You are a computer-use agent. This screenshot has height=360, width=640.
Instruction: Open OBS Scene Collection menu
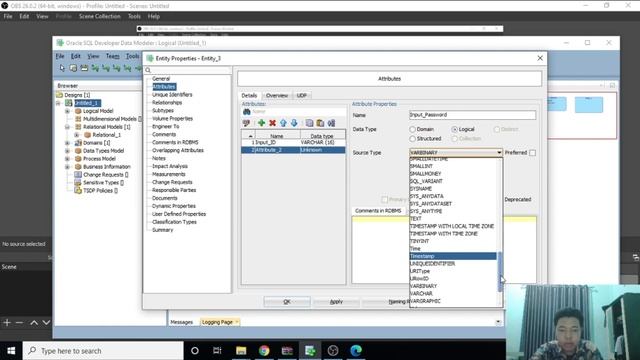coord(100,16)
